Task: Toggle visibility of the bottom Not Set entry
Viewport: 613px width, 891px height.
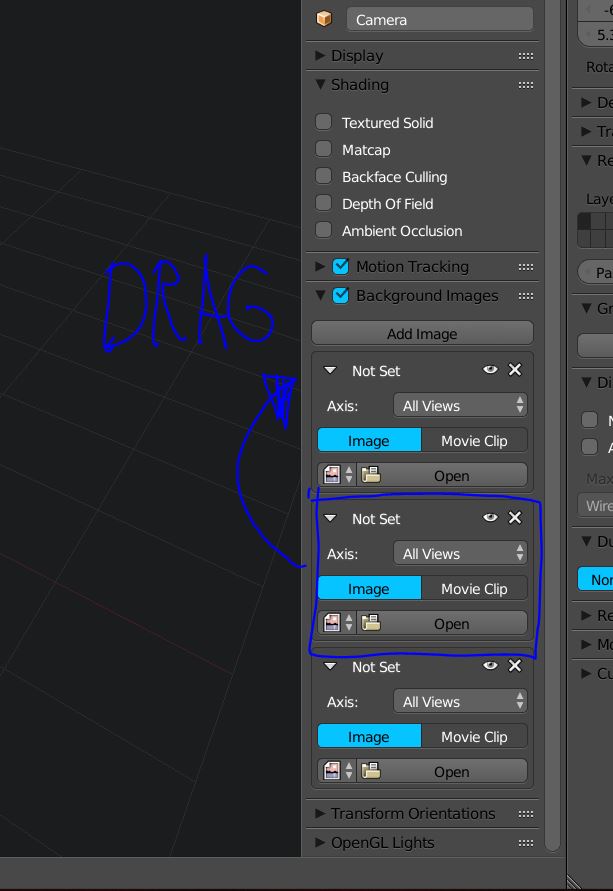Action: [x=490, y=666]
